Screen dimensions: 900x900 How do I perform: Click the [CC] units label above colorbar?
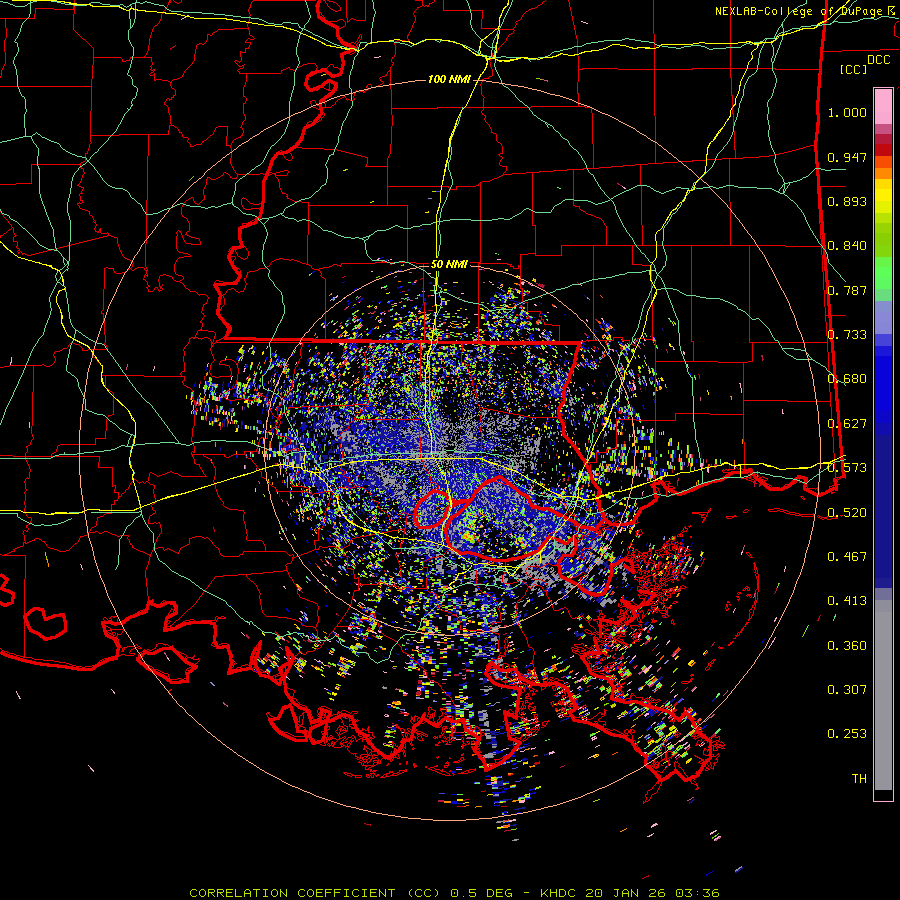click(x=854, y=69)
